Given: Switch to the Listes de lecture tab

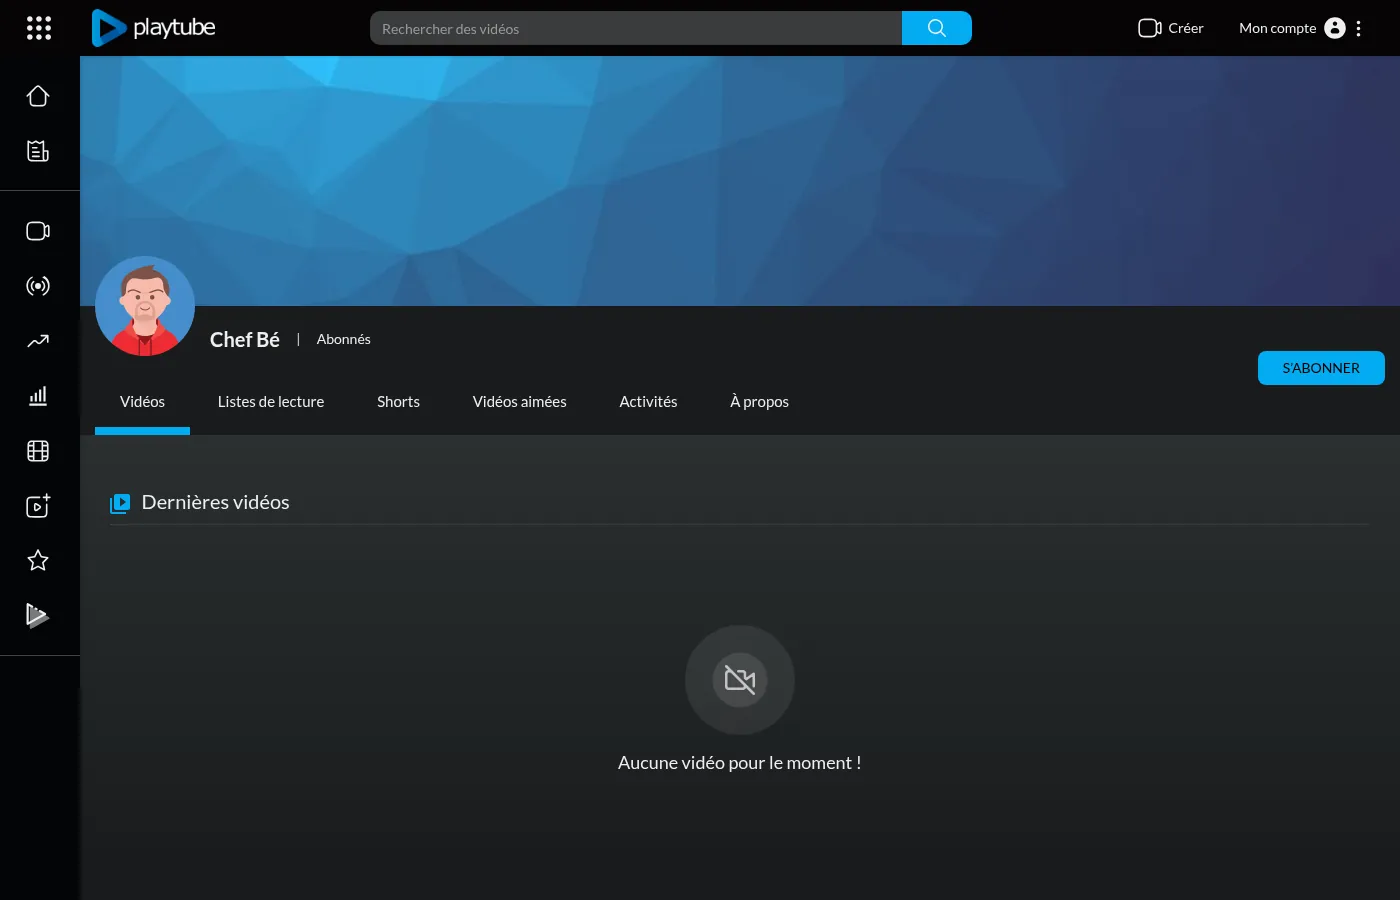Looking at the screenshot, I should coord(271,402).
